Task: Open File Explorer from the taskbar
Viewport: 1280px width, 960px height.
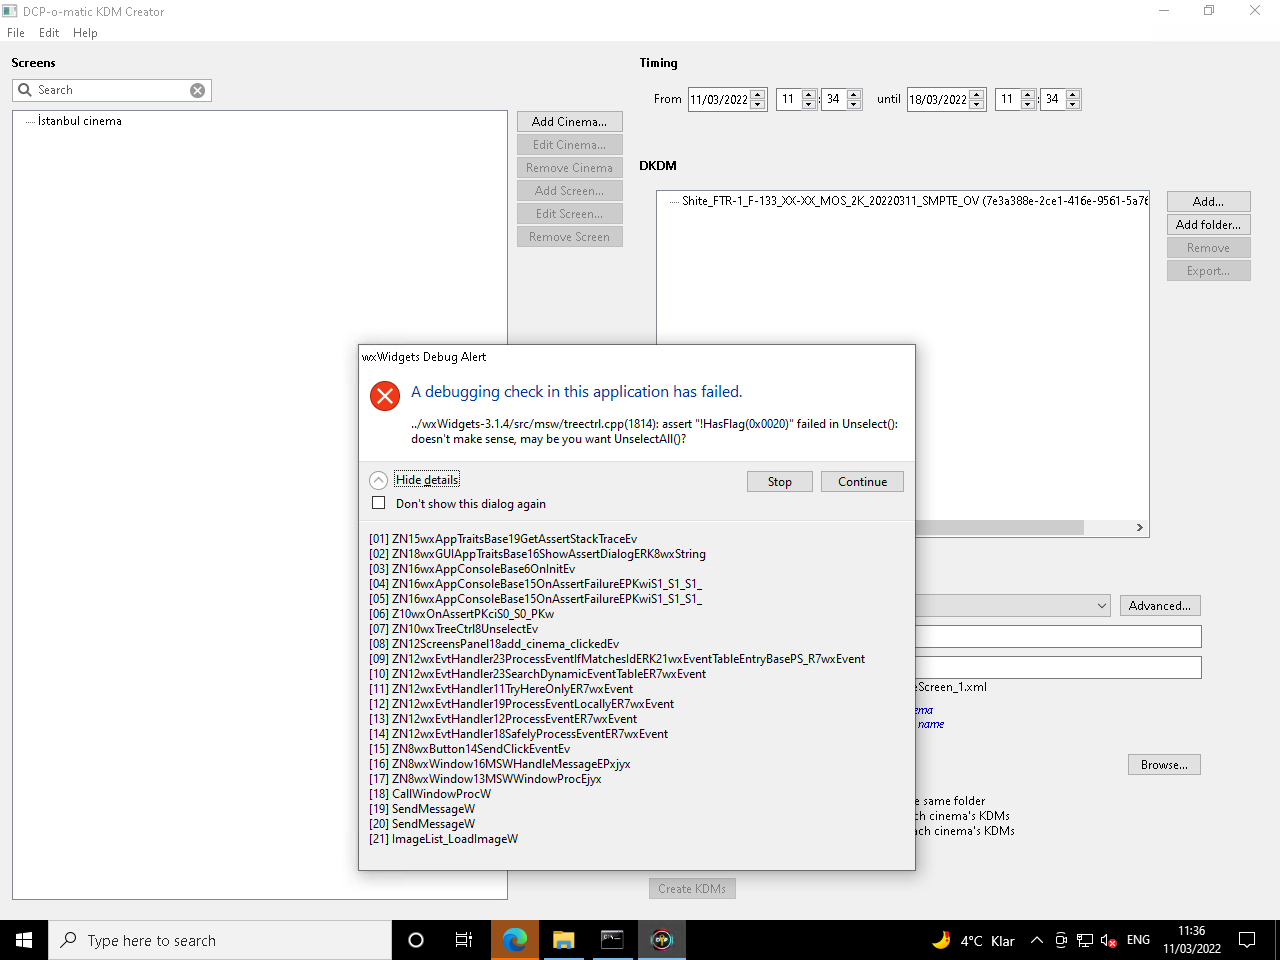Action: click(x=564, y=940)
